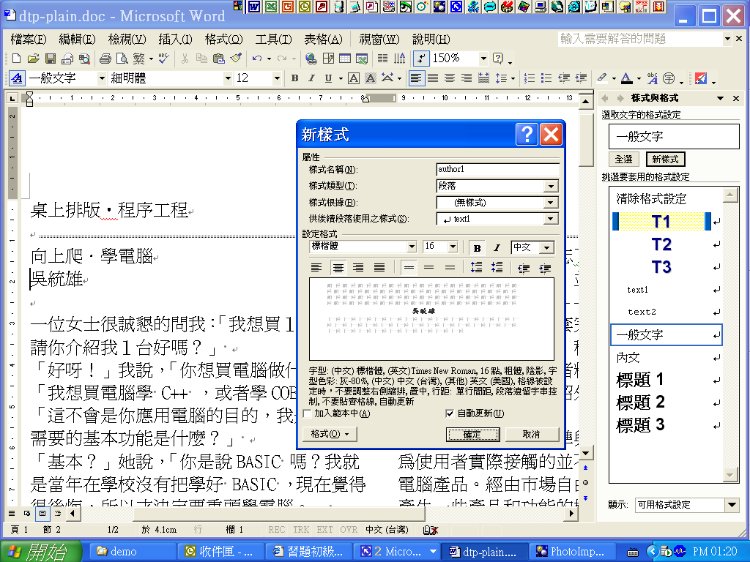Click the 全選 button in styles pane
The width and height of the screenshot is (750, 562).
pyautogui.click(x=623, y=159)
